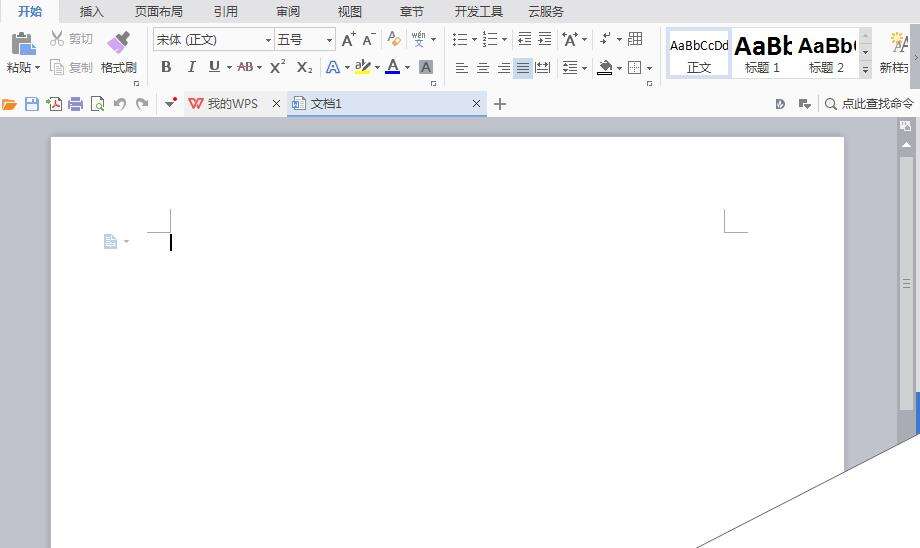Click the magnifier search commands icon
Screen dimensions: 920x548
pos(830,104)
